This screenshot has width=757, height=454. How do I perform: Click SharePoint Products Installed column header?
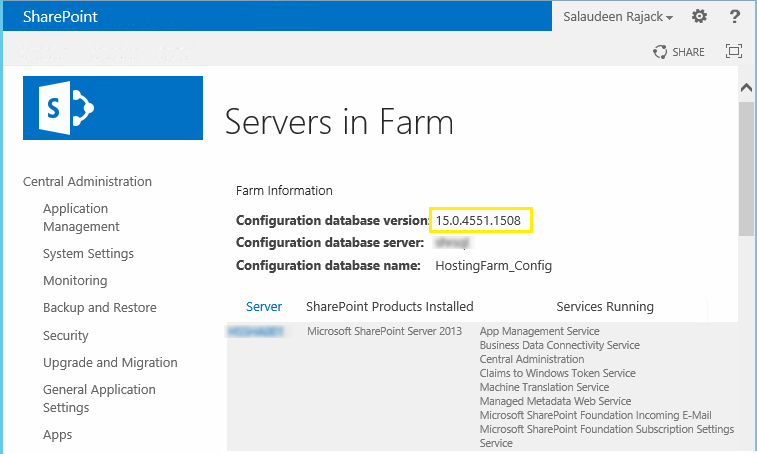390,307
